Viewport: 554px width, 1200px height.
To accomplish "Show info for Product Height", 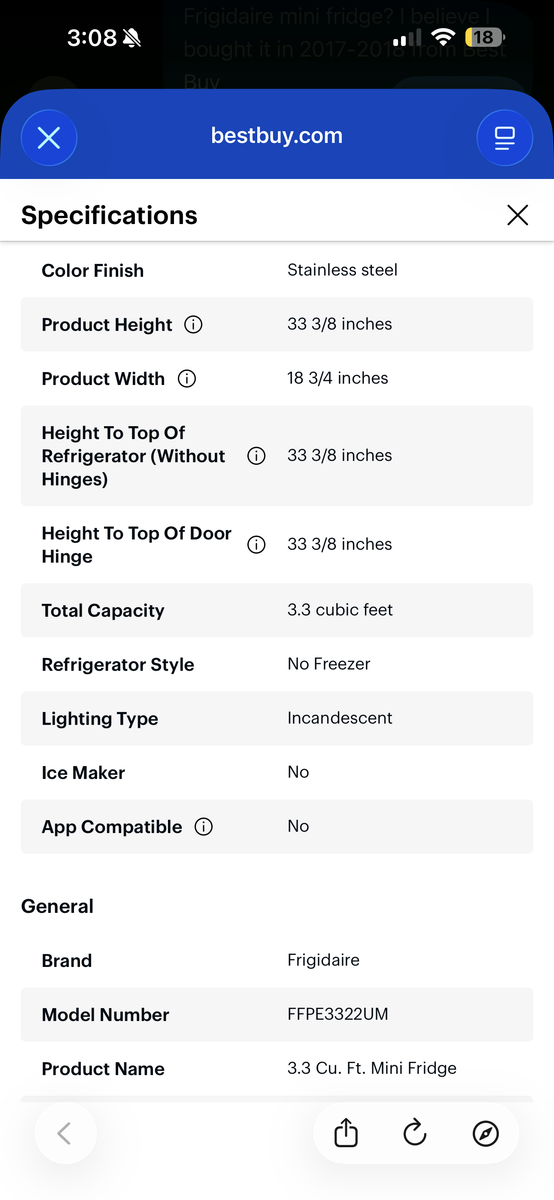I will coord(194,325).
